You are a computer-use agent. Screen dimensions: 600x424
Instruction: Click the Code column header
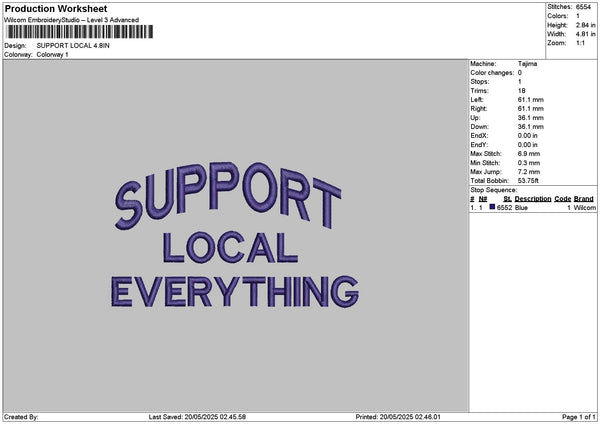click(562, 199)
